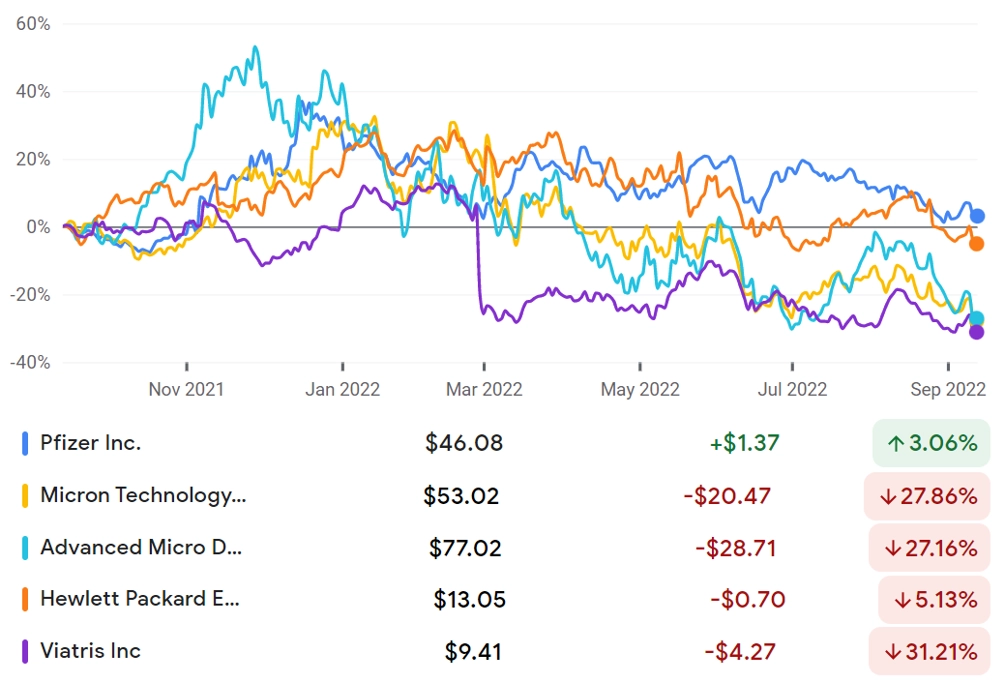Click the blue Pfizer color bar

(25, 443)
